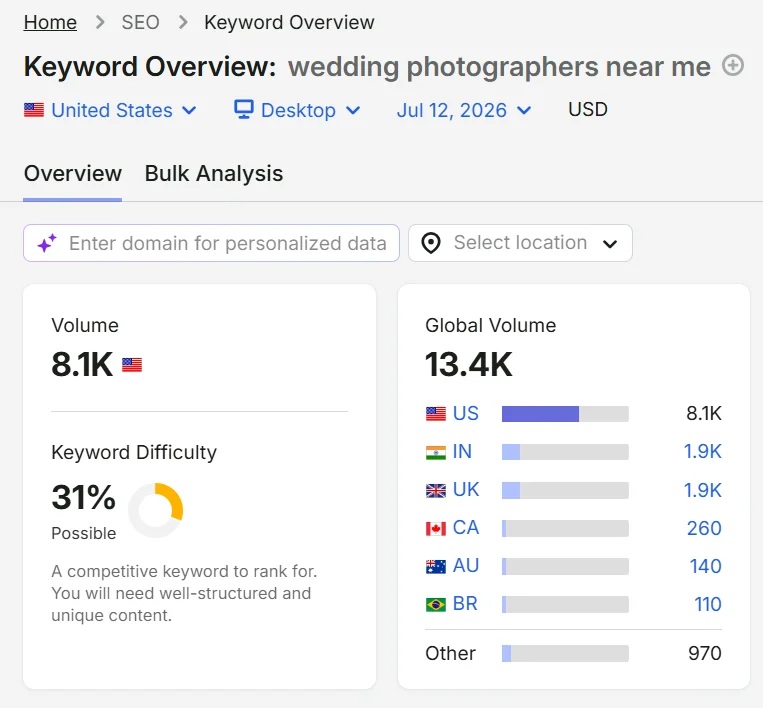763x708 pixels.
Task: Click the Desktop dropdown chevron
Action: pyautogui.click(x=353, y=110)
